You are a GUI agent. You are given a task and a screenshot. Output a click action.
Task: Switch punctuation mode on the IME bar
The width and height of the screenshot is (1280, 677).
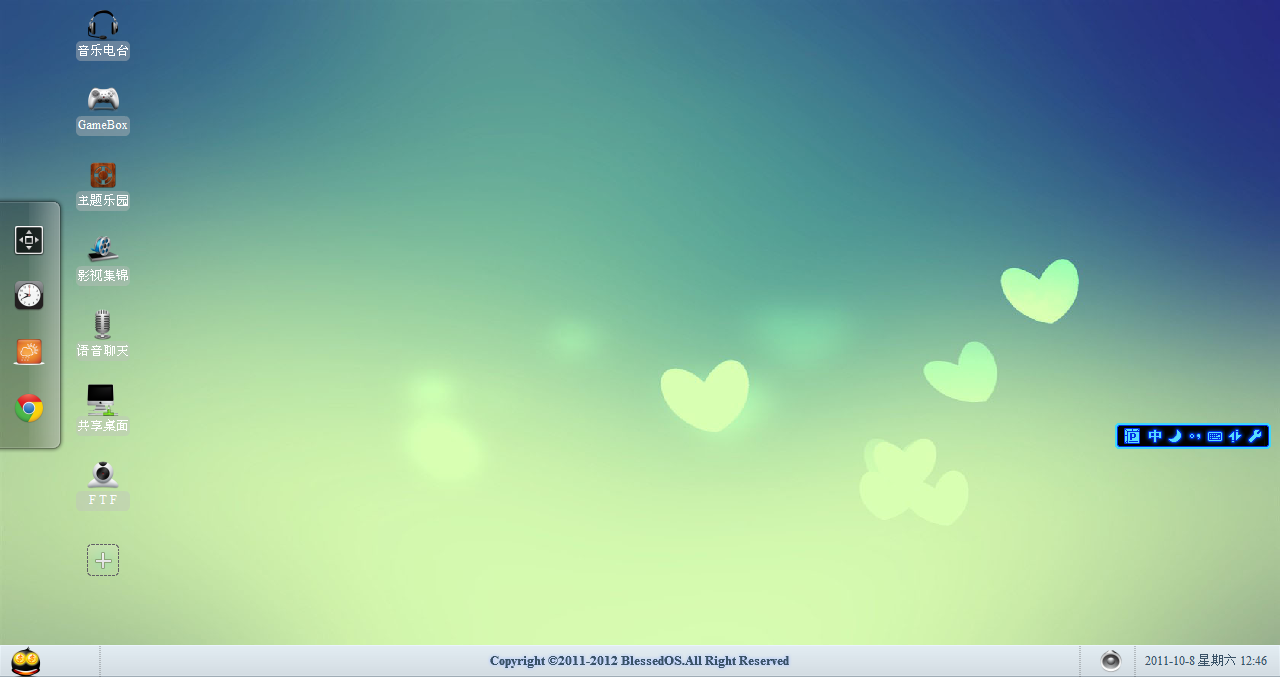(x=1194, y=436)
